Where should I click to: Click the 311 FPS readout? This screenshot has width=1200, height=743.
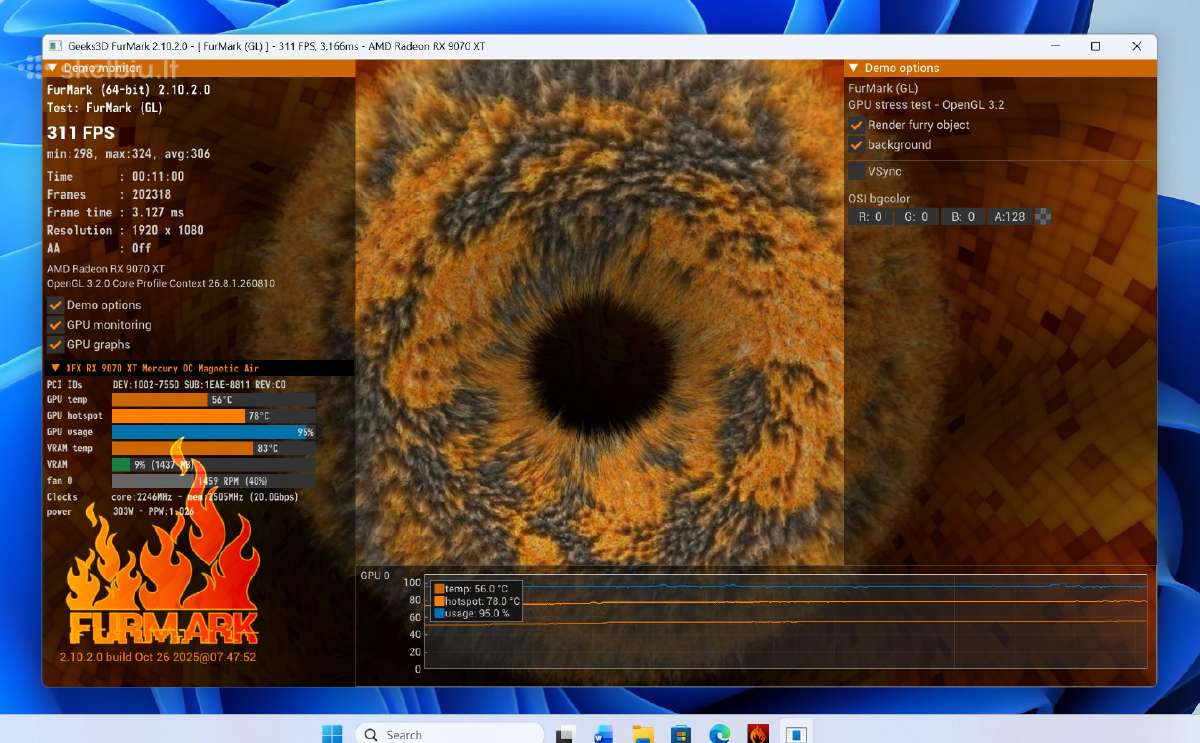(81, 133)
